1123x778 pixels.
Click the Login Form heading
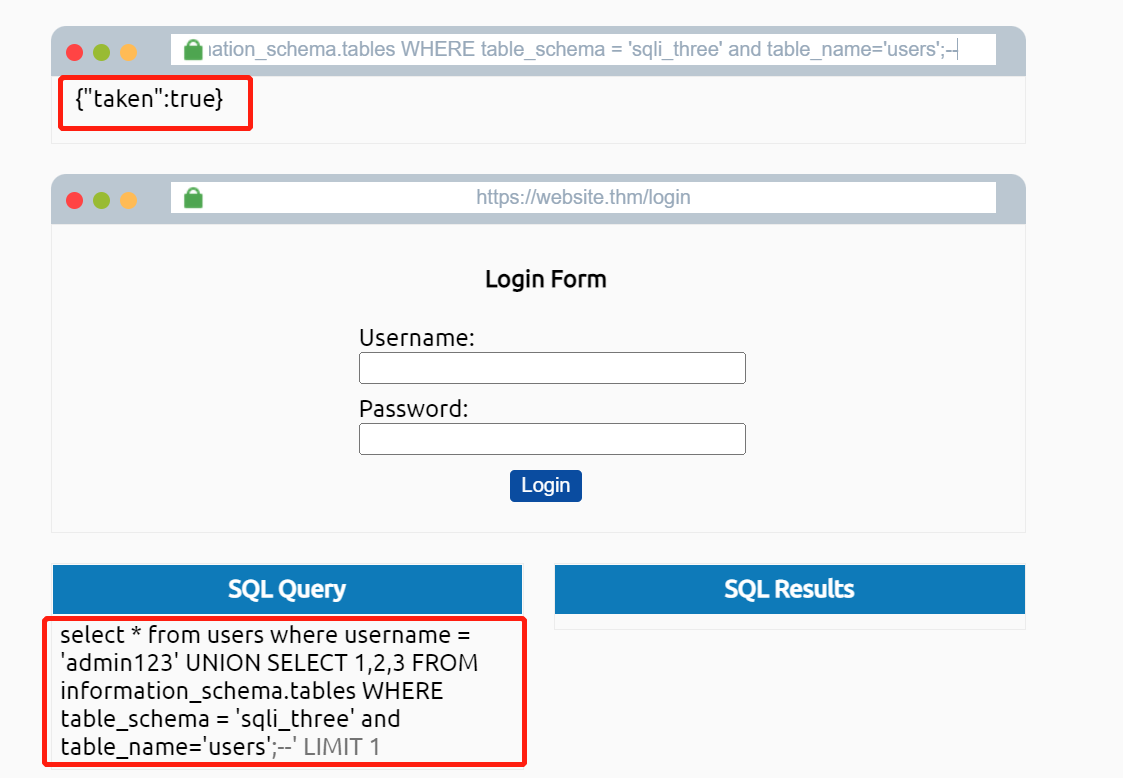pyautogui.click(x=545, y=279)
